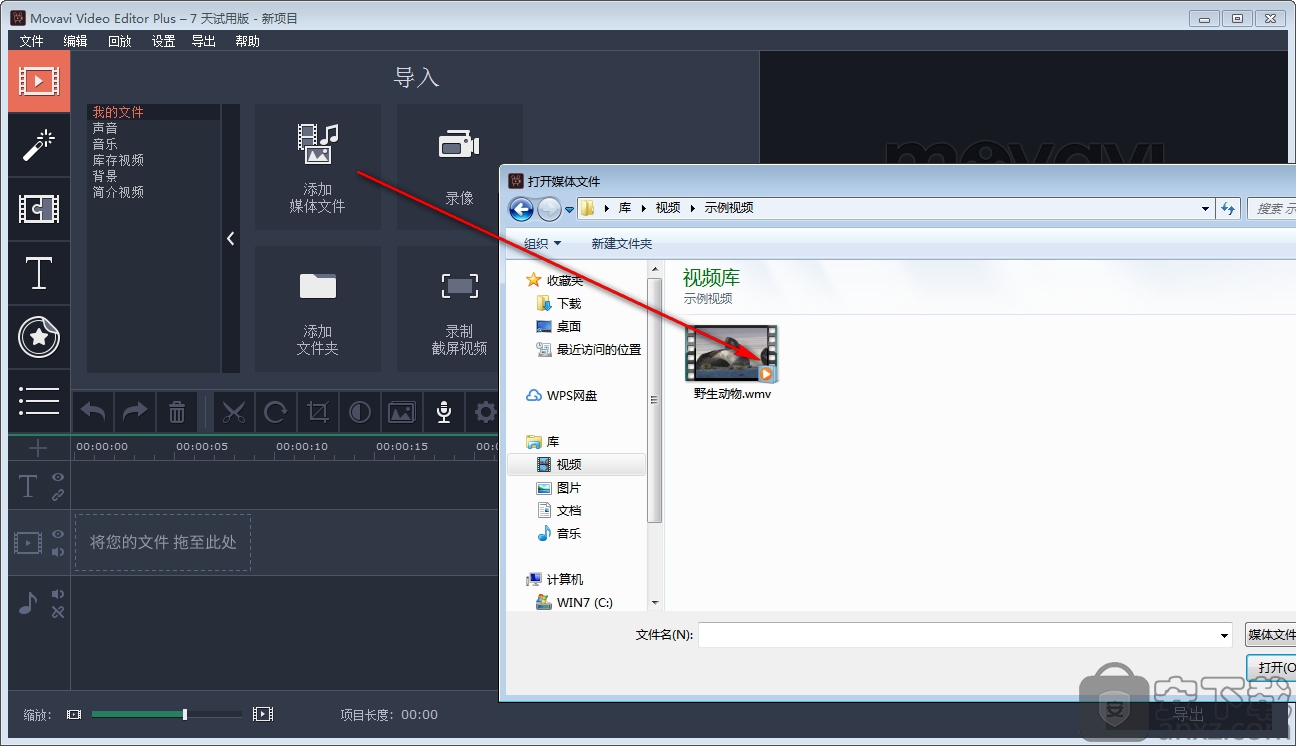The image size is (1296, 746).
Task: Expand address bar history dropdown
Action: pyautogui.click(x=1205, y=208)
